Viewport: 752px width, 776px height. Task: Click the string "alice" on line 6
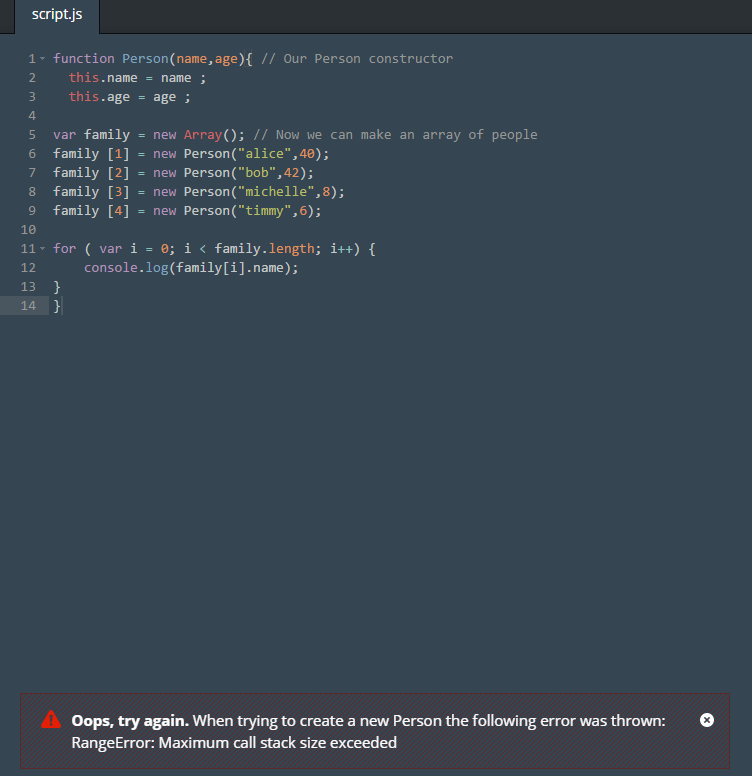[x=265, y=154]
